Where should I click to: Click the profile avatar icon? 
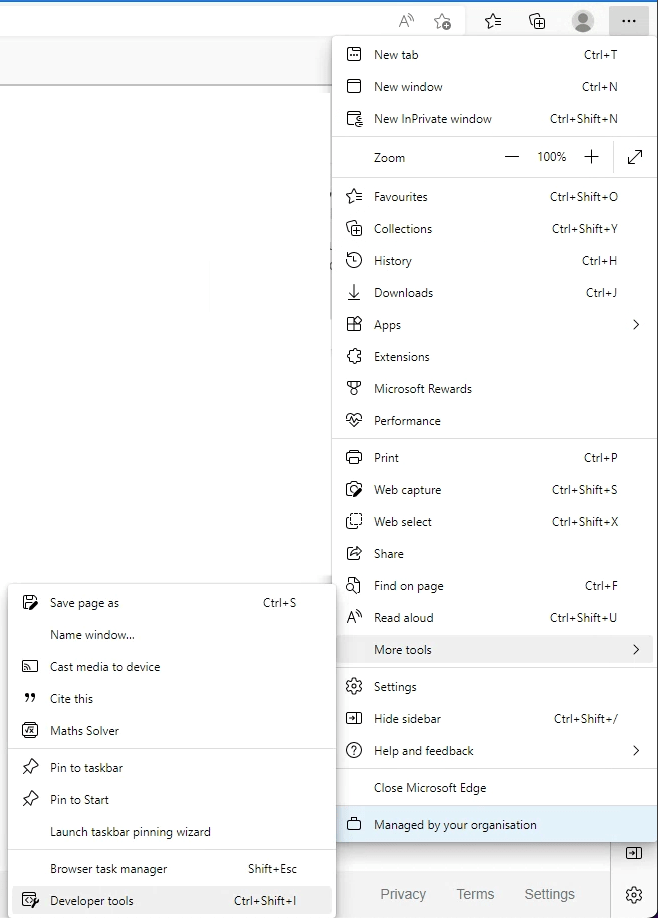(x=582, y=22)
